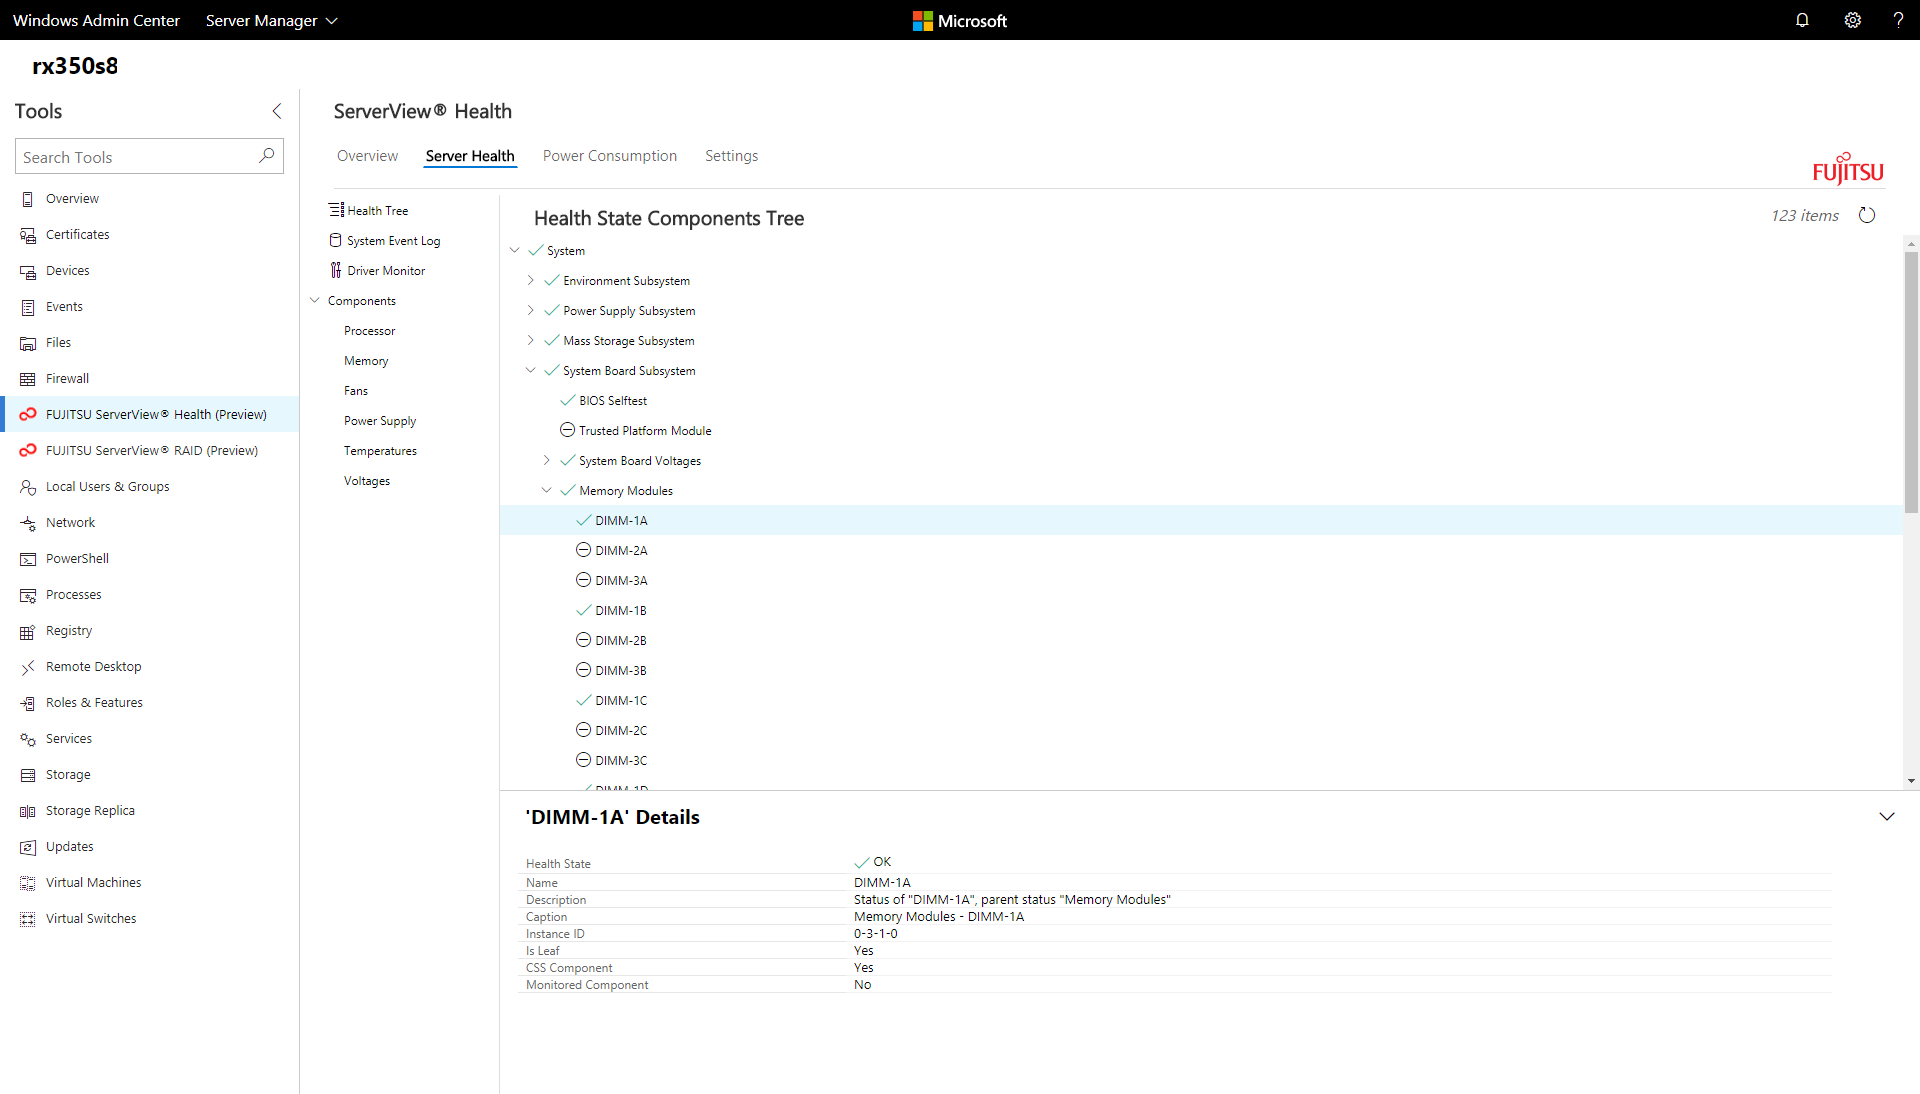The width and height of the screenshot is (1920, 1094).
Task: Toggle DIMM-2C disabled status indicator
Action: tap(583, 729)
